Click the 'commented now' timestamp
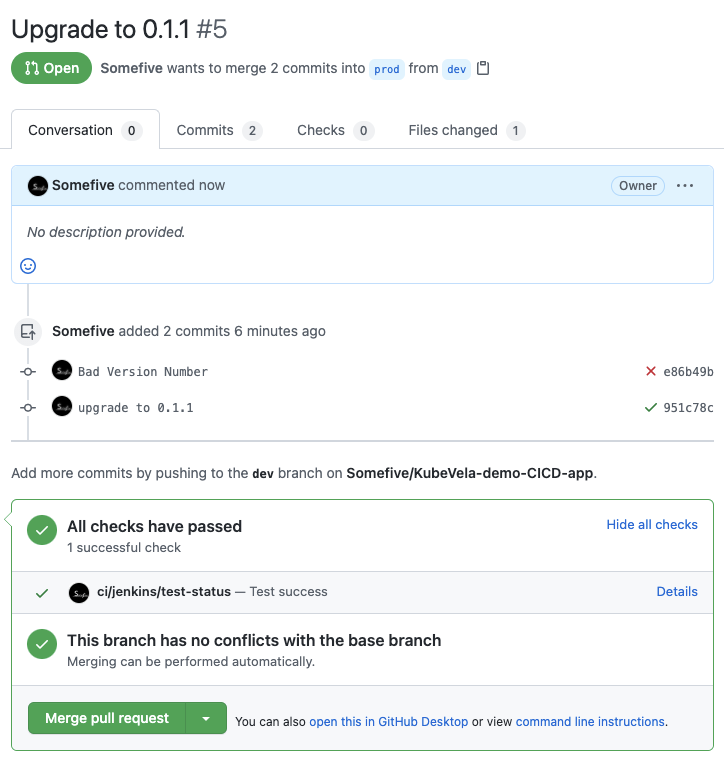Viewport: 724px width, 758px height. tap(172, 185)
